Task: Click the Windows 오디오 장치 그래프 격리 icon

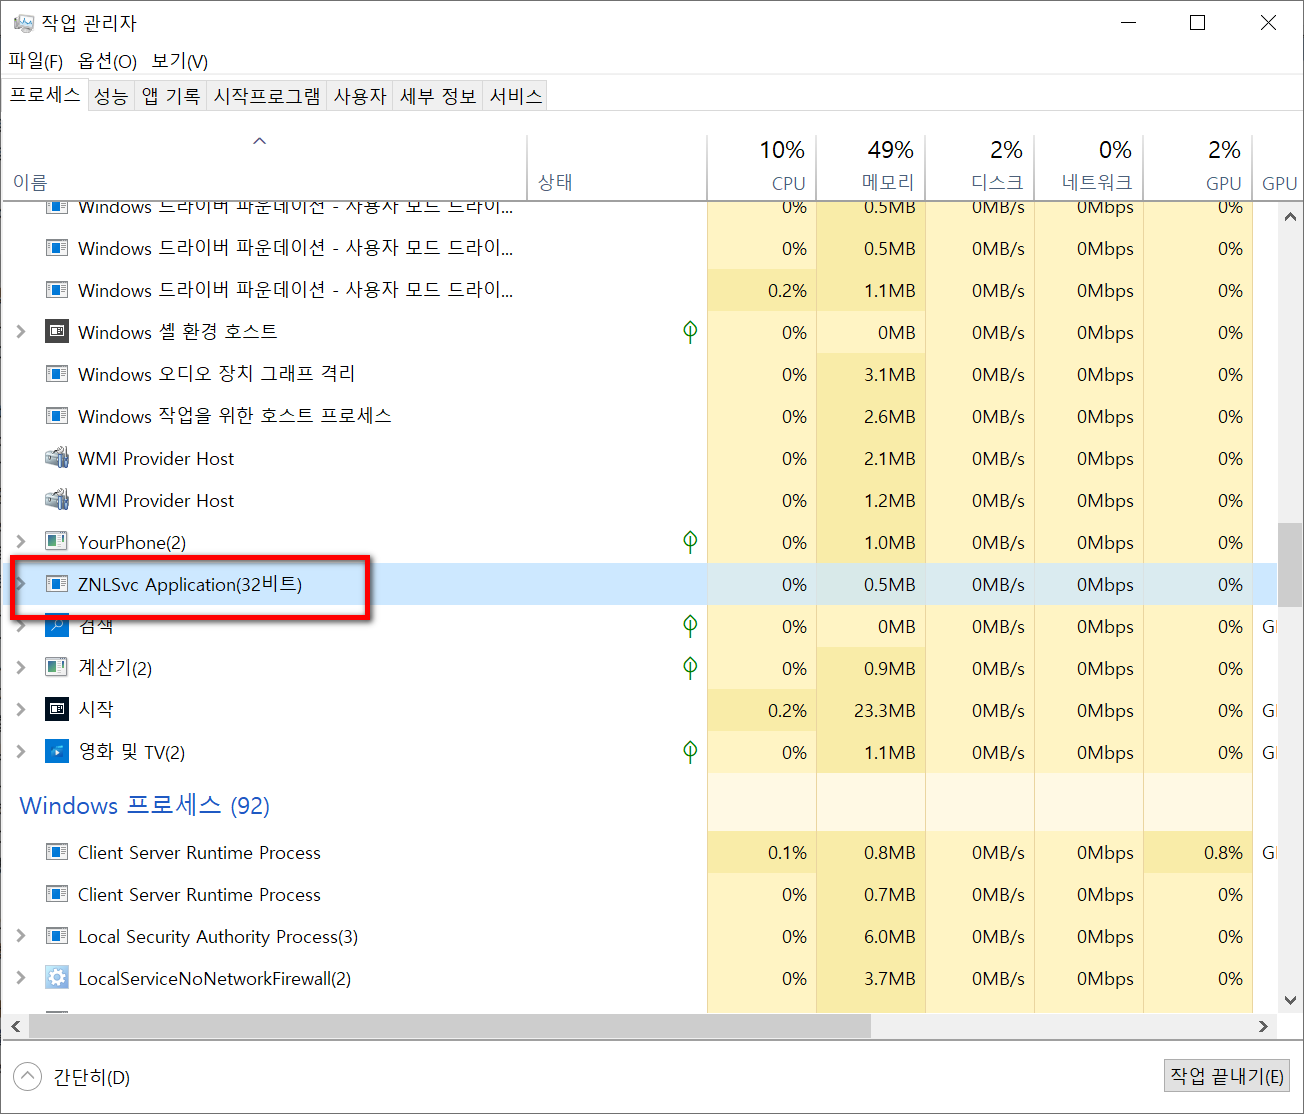Action: [x=57, y=373]
